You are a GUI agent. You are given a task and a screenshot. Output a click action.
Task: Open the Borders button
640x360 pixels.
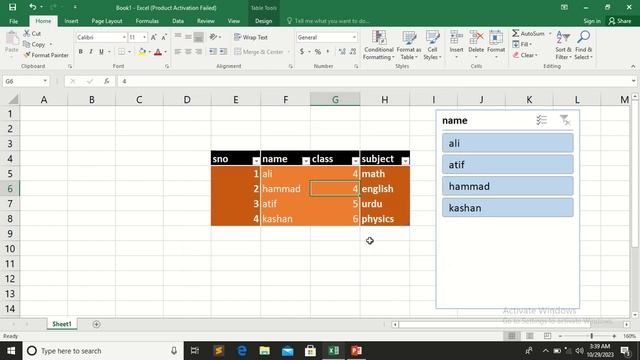122,52
